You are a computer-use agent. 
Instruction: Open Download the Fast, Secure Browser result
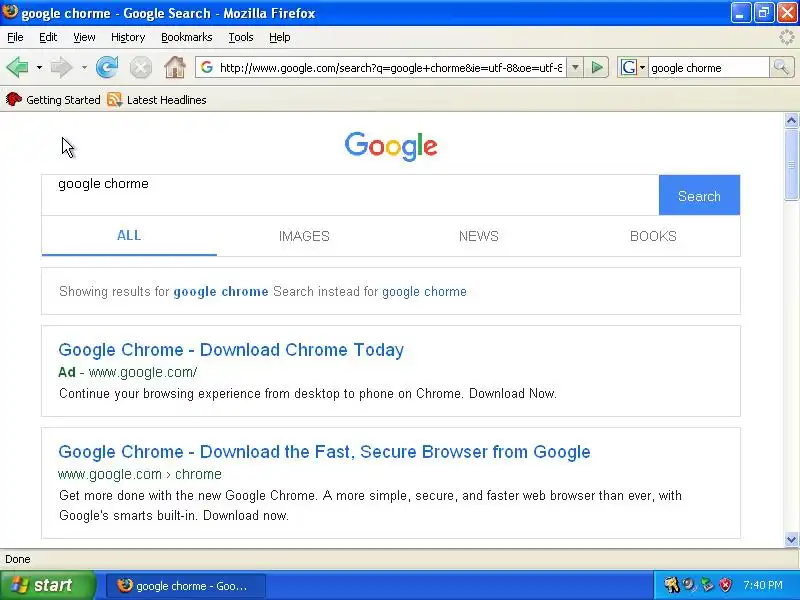coord(324,452)
